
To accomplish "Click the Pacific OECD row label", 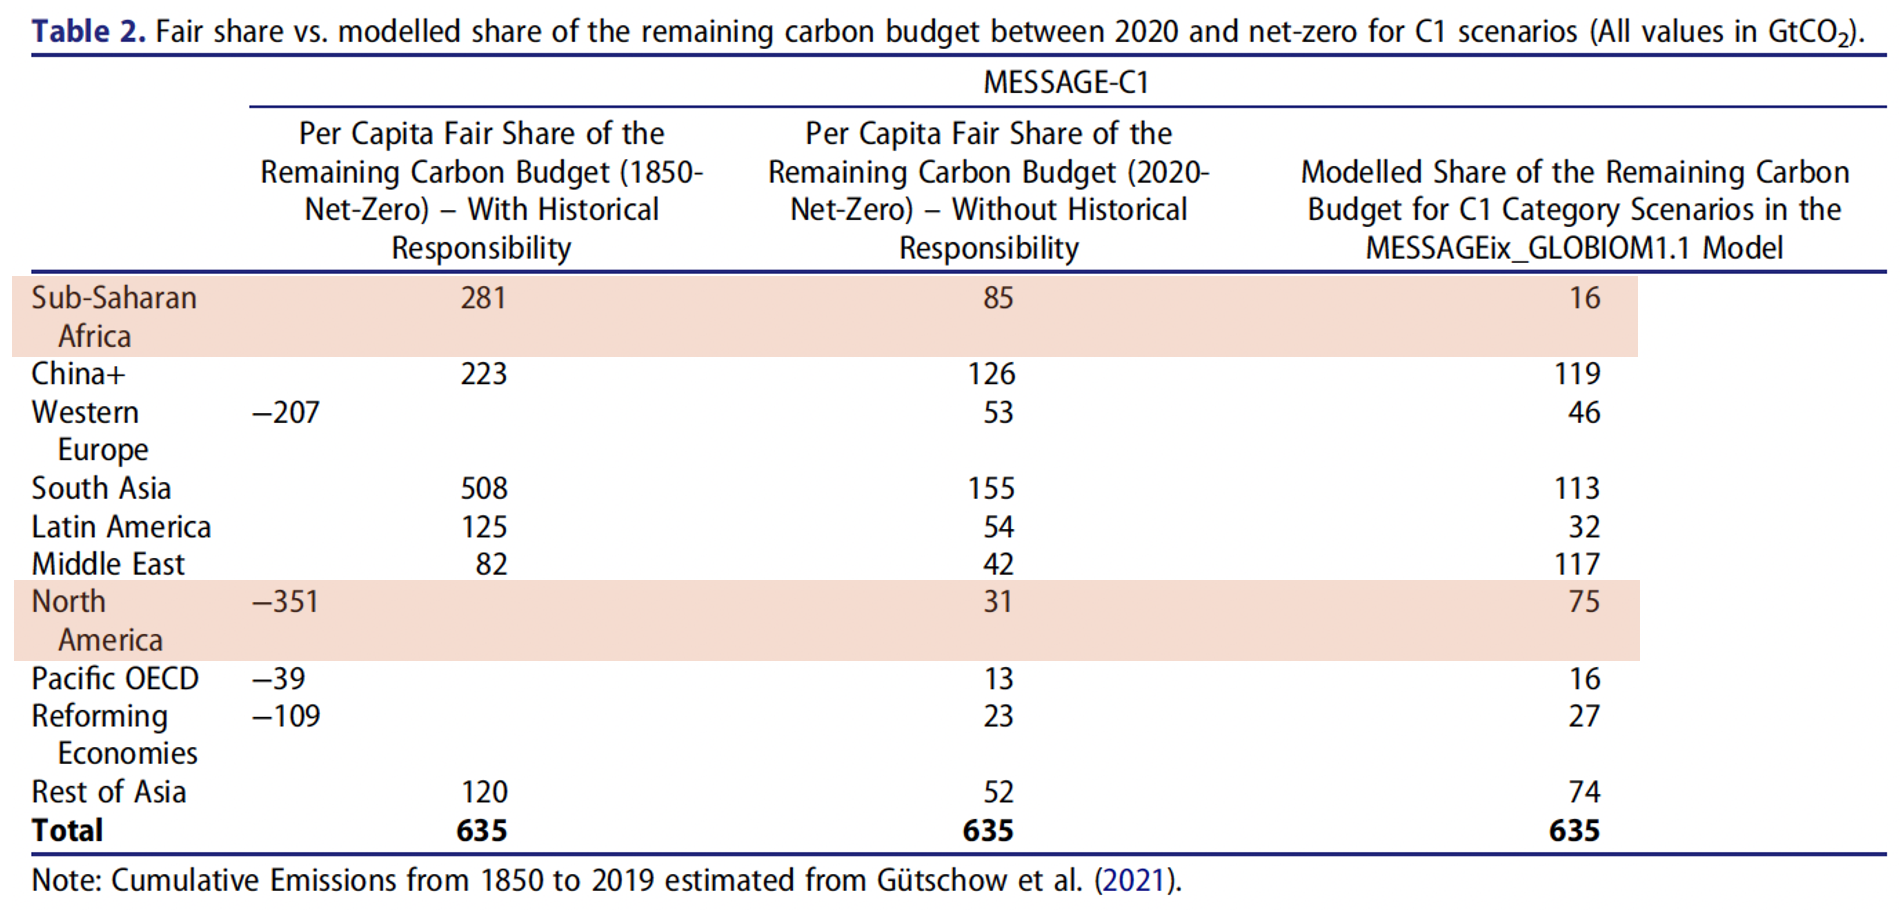I will (x=115, y=679).
